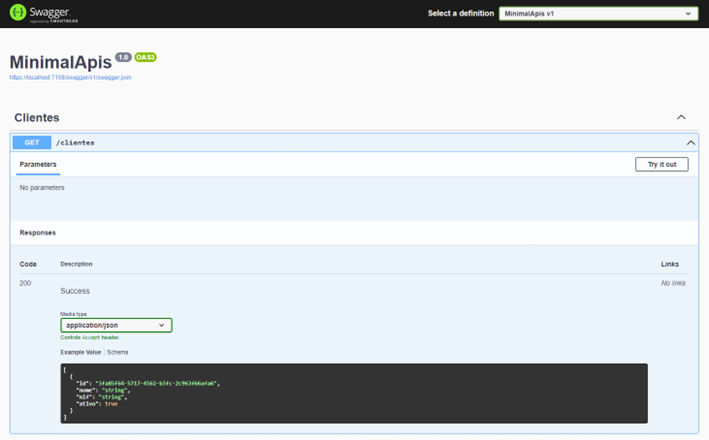Click the 1.0 version badge
Image resolution: width=709 pixels, height=440 pixels.
point(123,58)
